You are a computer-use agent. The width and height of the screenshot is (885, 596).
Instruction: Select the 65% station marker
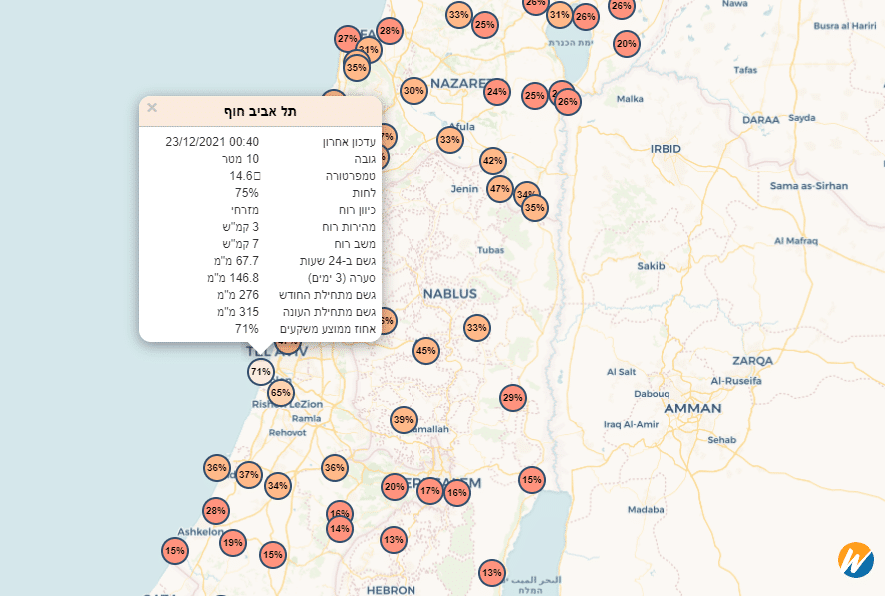click(281, 393)
